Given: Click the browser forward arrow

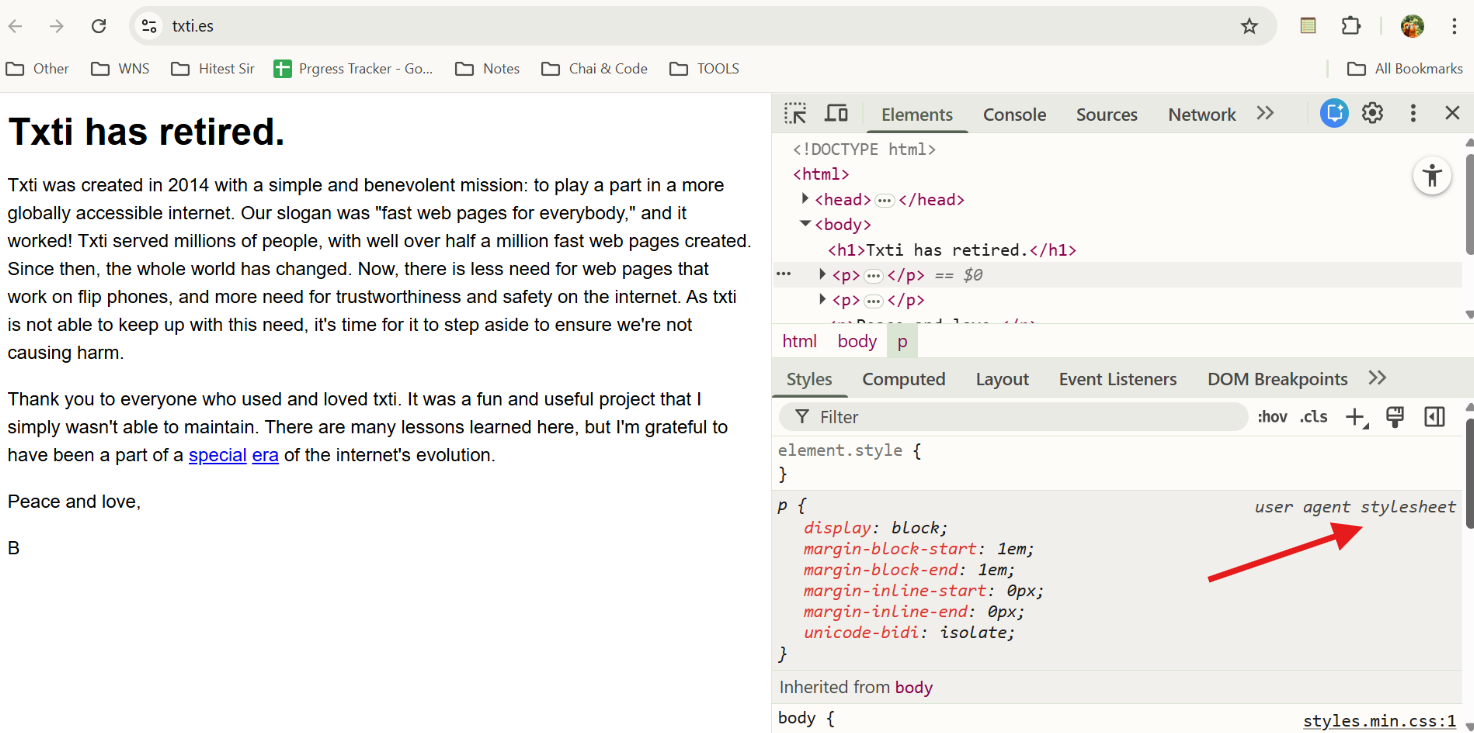Looking at the screenshot, I should pos(57,26).
